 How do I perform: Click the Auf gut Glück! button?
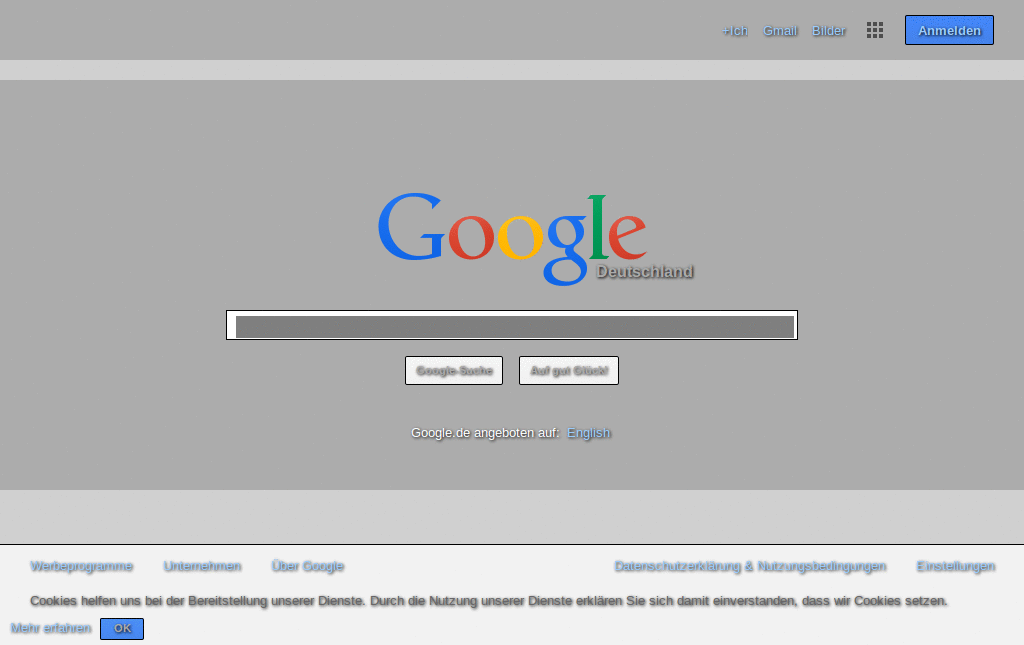tap(569, 371)
